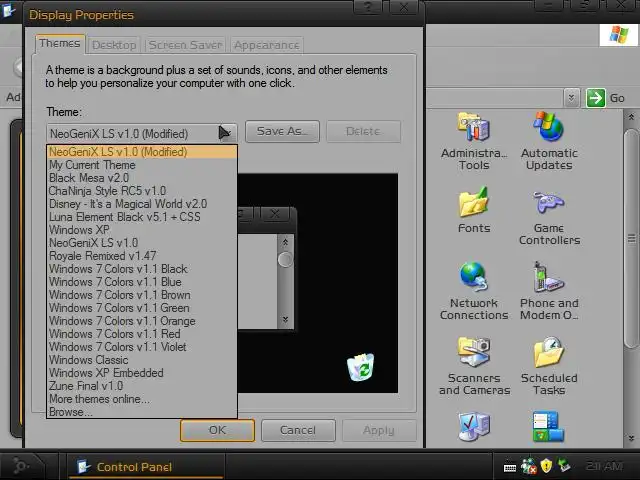640x480 pixels.
Task: Open the taskbar and Start menu icon in Control Panel
Action: click(549, 427)
